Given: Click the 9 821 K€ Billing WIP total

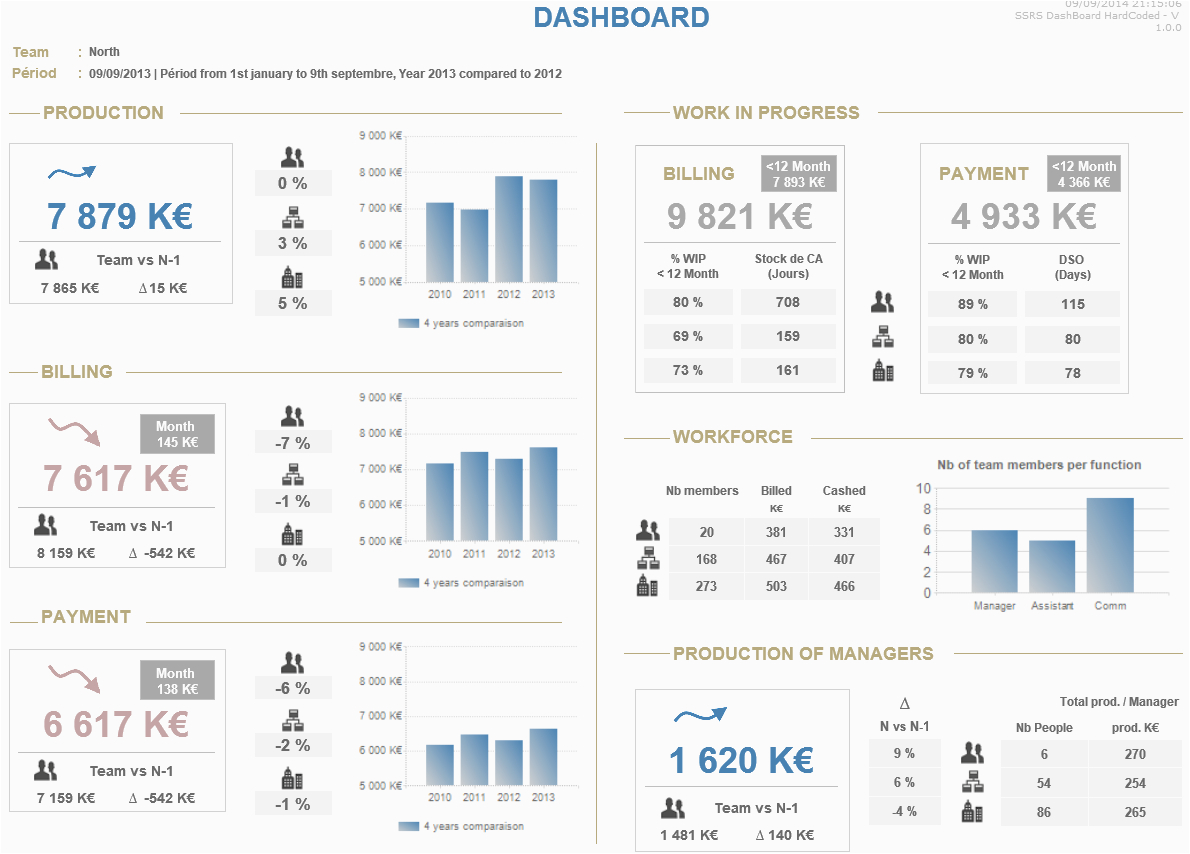Looking at the screenshot, I should pyautogui.click(x=740, y=216).
